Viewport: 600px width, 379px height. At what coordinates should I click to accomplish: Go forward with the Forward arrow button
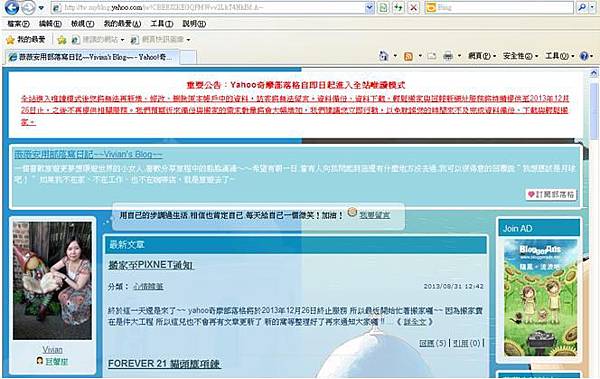coord(28,7)
